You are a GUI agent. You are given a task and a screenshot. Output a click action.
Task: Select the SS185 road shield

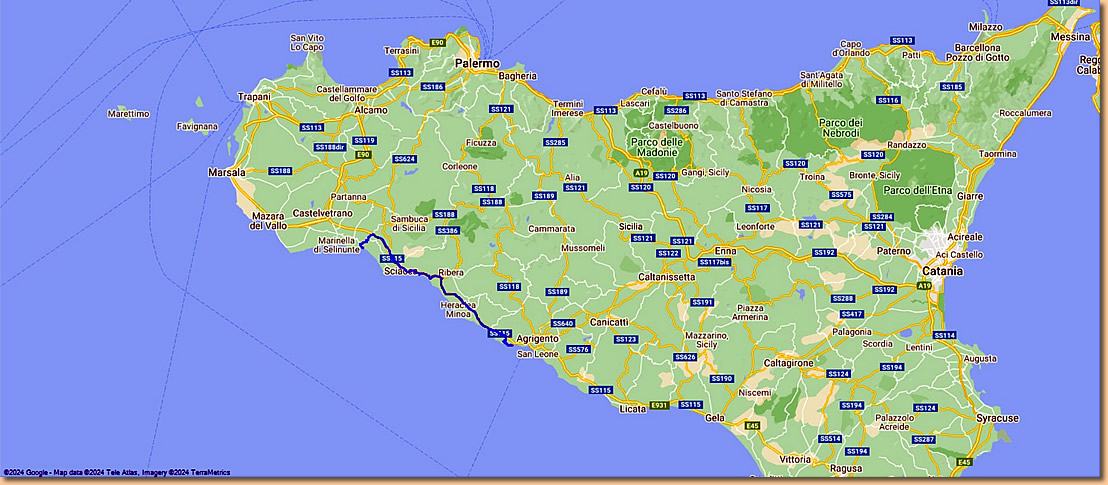click(952, 86)
